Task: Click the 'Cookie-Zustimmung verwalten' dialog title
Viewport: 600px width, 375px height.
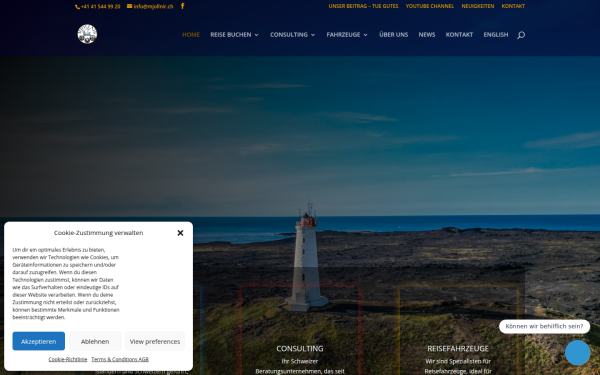Action: click(x=98, y=233)
